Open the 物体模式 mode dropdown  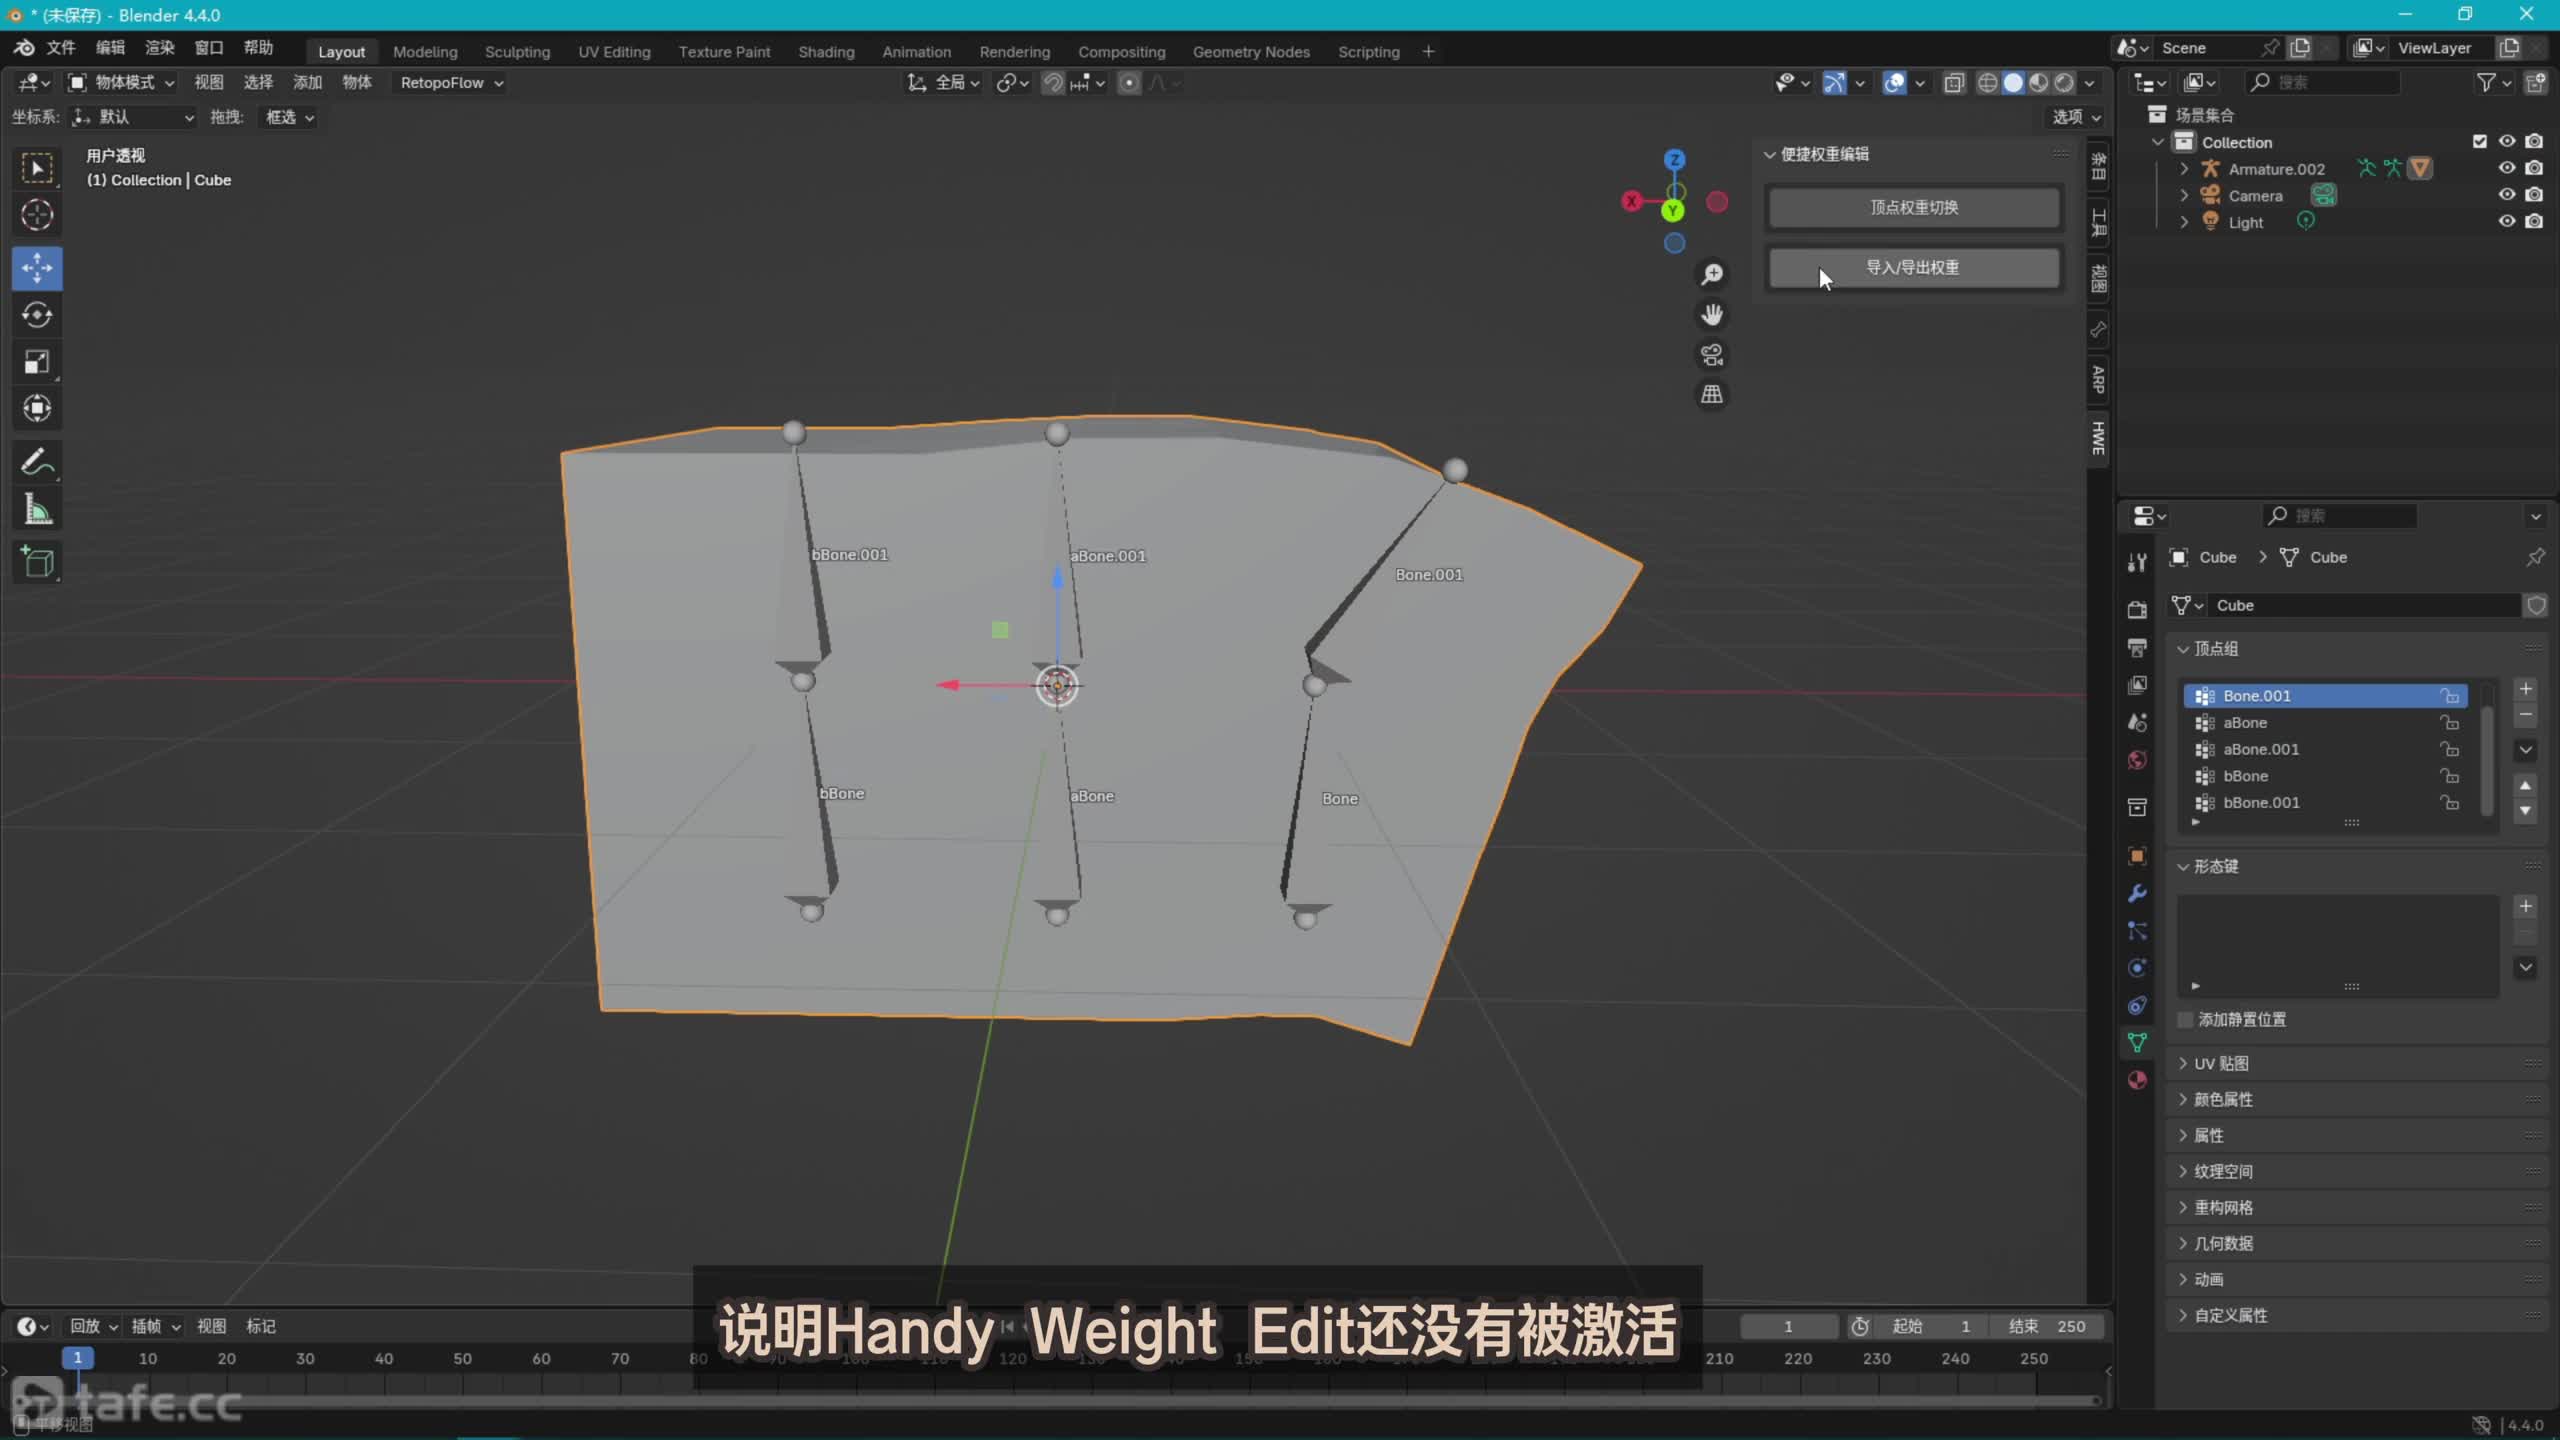pos(122,82)
